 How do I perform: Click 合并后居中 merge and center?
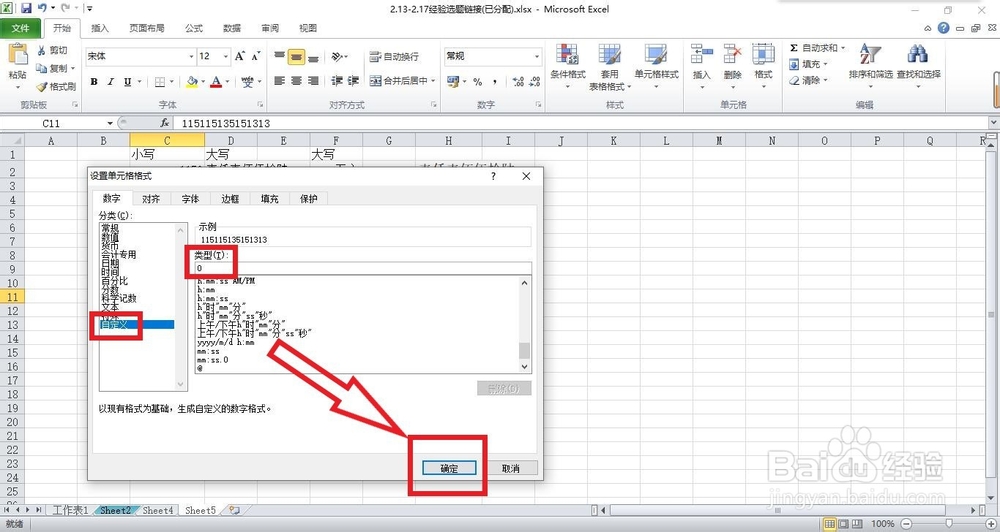399,81
